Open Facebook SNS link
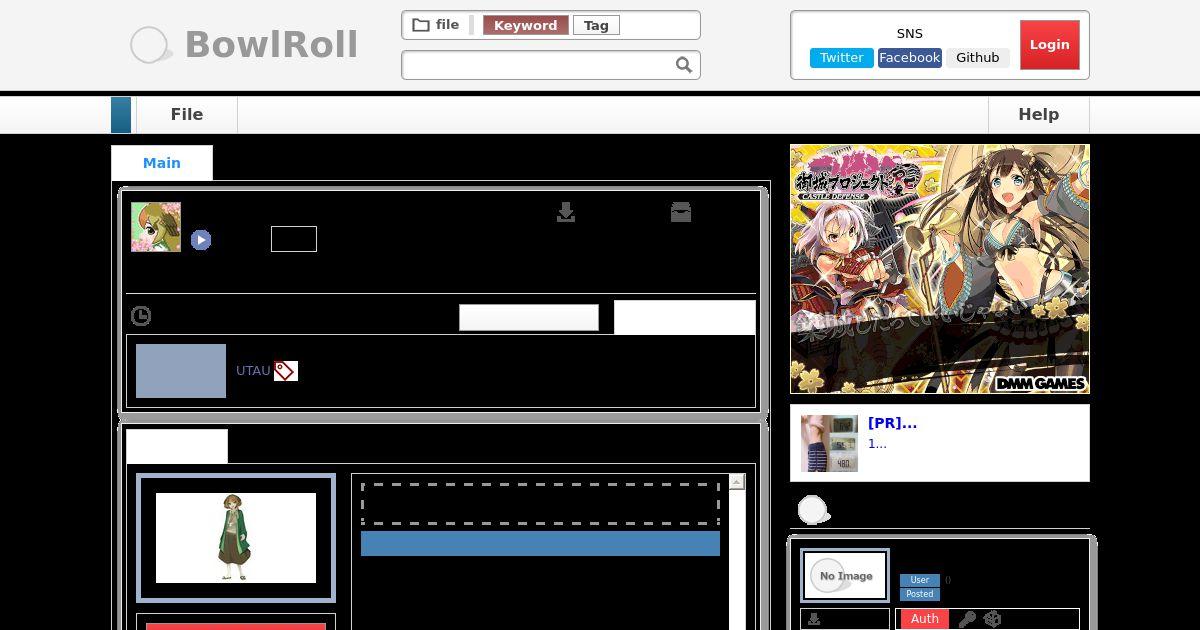The width and height of the screenshot is (1200, 630). click(x=909, y=58)
